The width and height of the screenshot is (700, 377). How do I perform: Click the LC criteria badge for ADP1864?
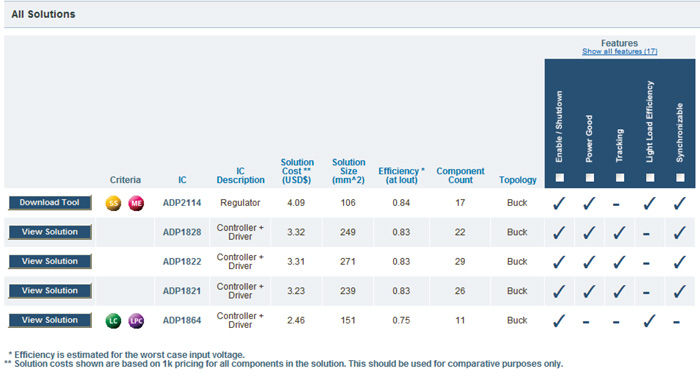point(113,321)
